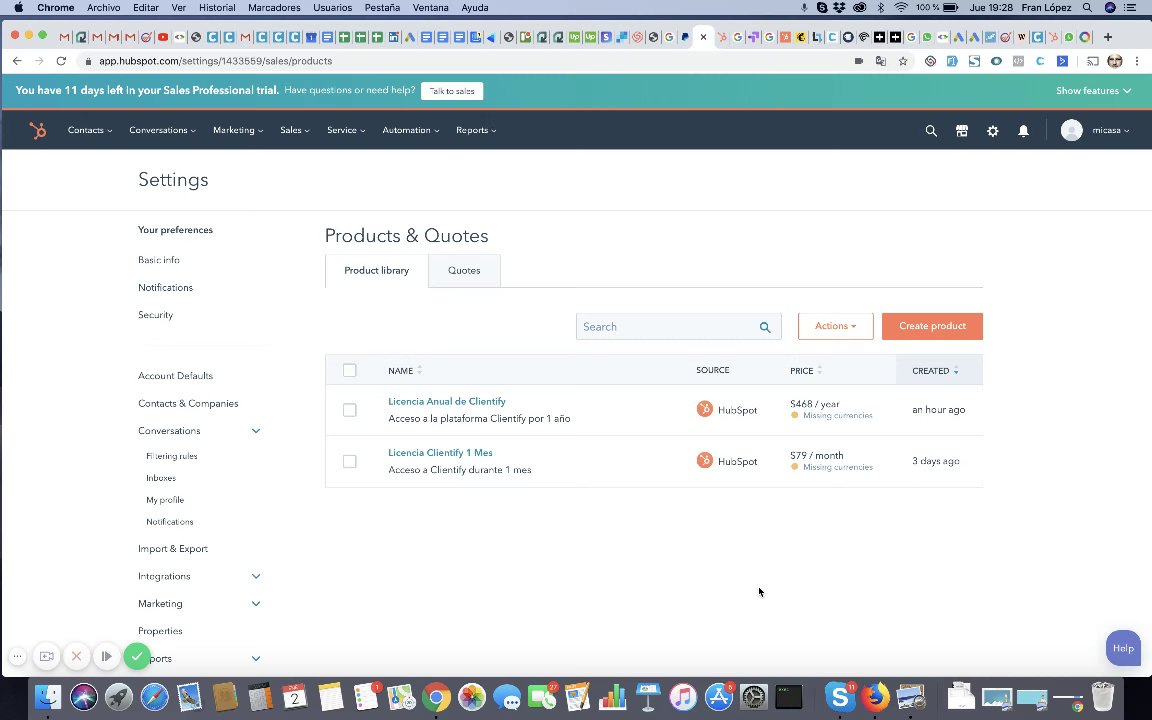Sort table by the NAME column header
Image resolution: width=1152 pixels, height=720 pixels.
click(405, 370)
